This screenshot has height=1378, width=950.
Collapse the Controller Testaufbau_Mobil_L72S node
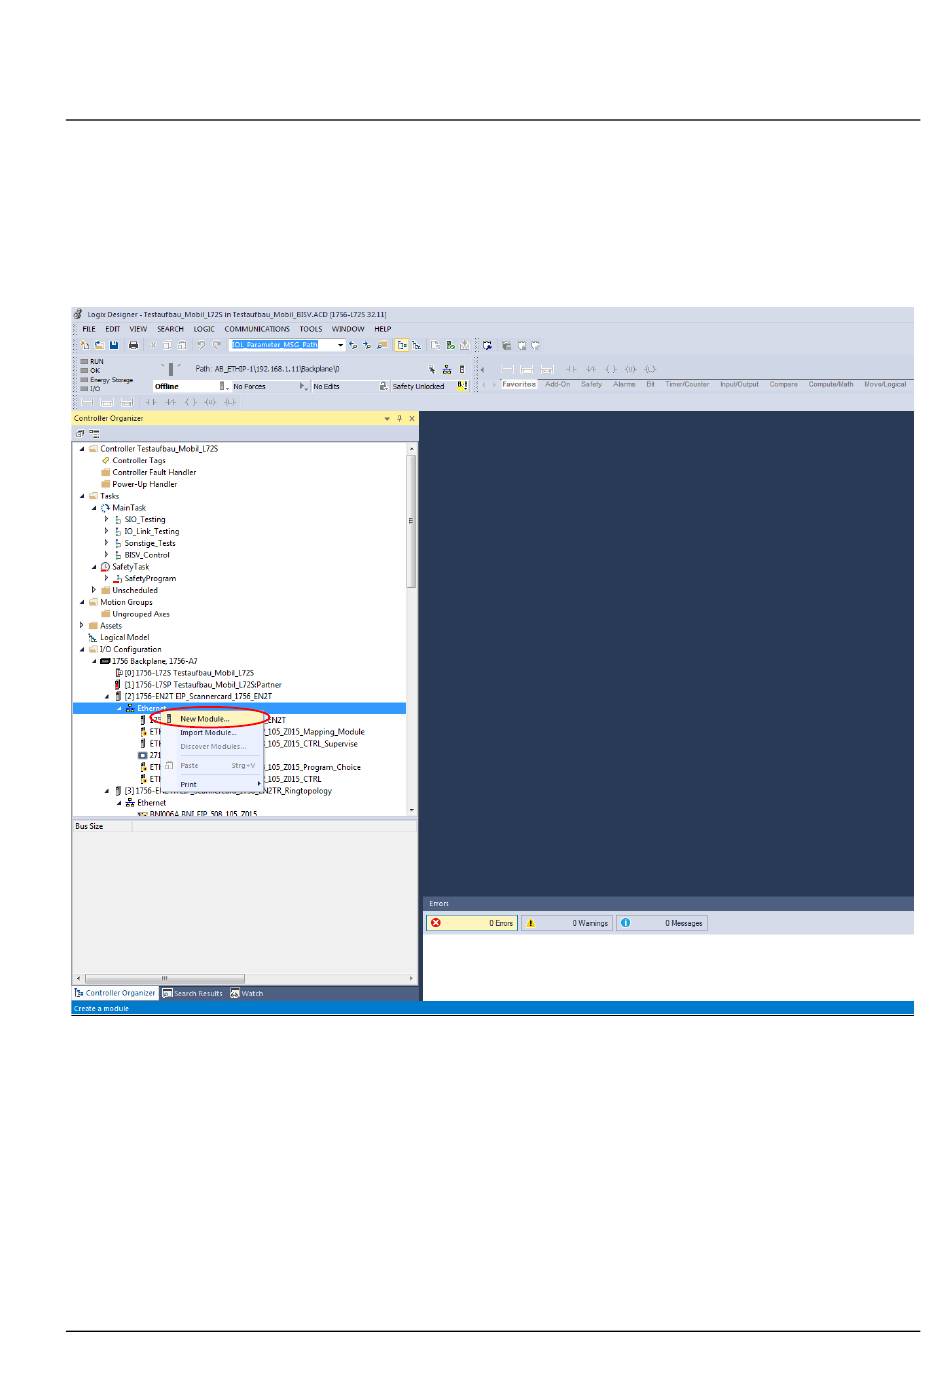coord(82,449)
